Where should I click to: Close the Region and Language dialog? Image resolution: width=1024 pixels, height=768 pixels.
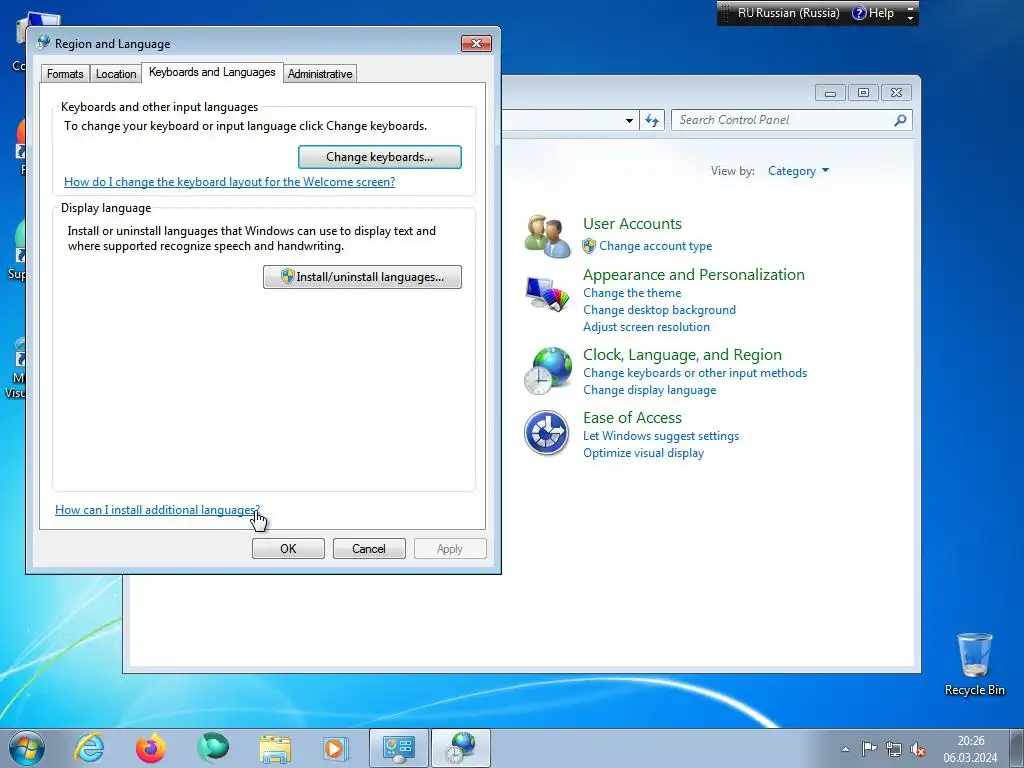pyautogui.click(x=476, y=43)
